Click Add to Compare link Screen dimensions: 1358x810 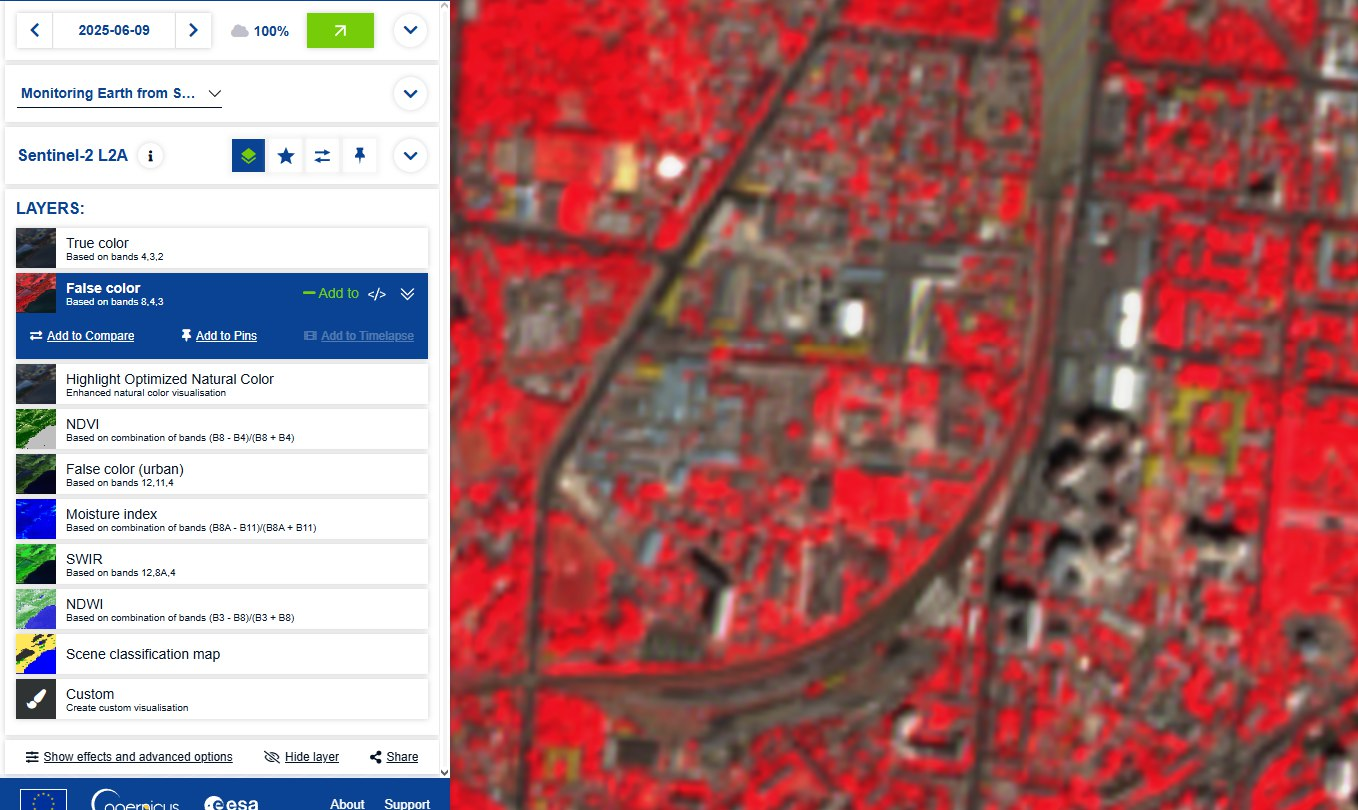(x=82, y=336)
